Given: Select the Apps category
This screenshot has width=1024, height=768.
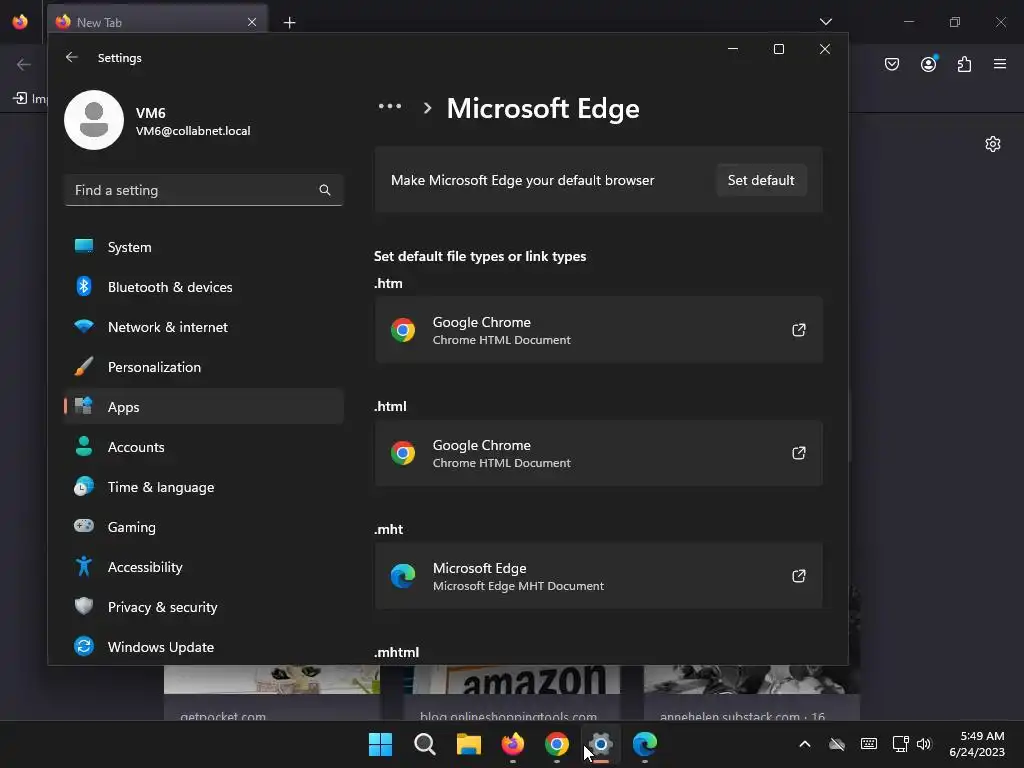Looking at the screenshot, I should tap(204, 407).
